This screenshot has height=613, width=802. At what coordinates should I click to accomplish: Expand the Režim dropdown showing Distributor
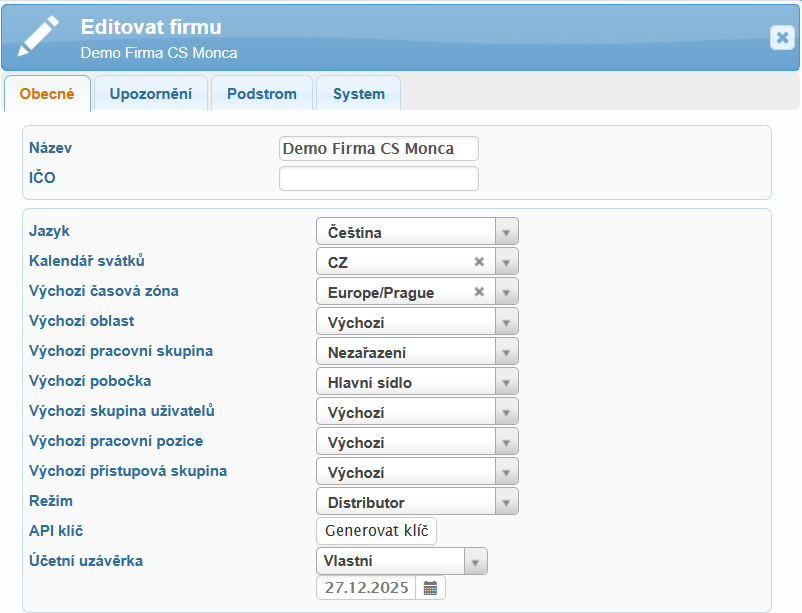(506, 502)
